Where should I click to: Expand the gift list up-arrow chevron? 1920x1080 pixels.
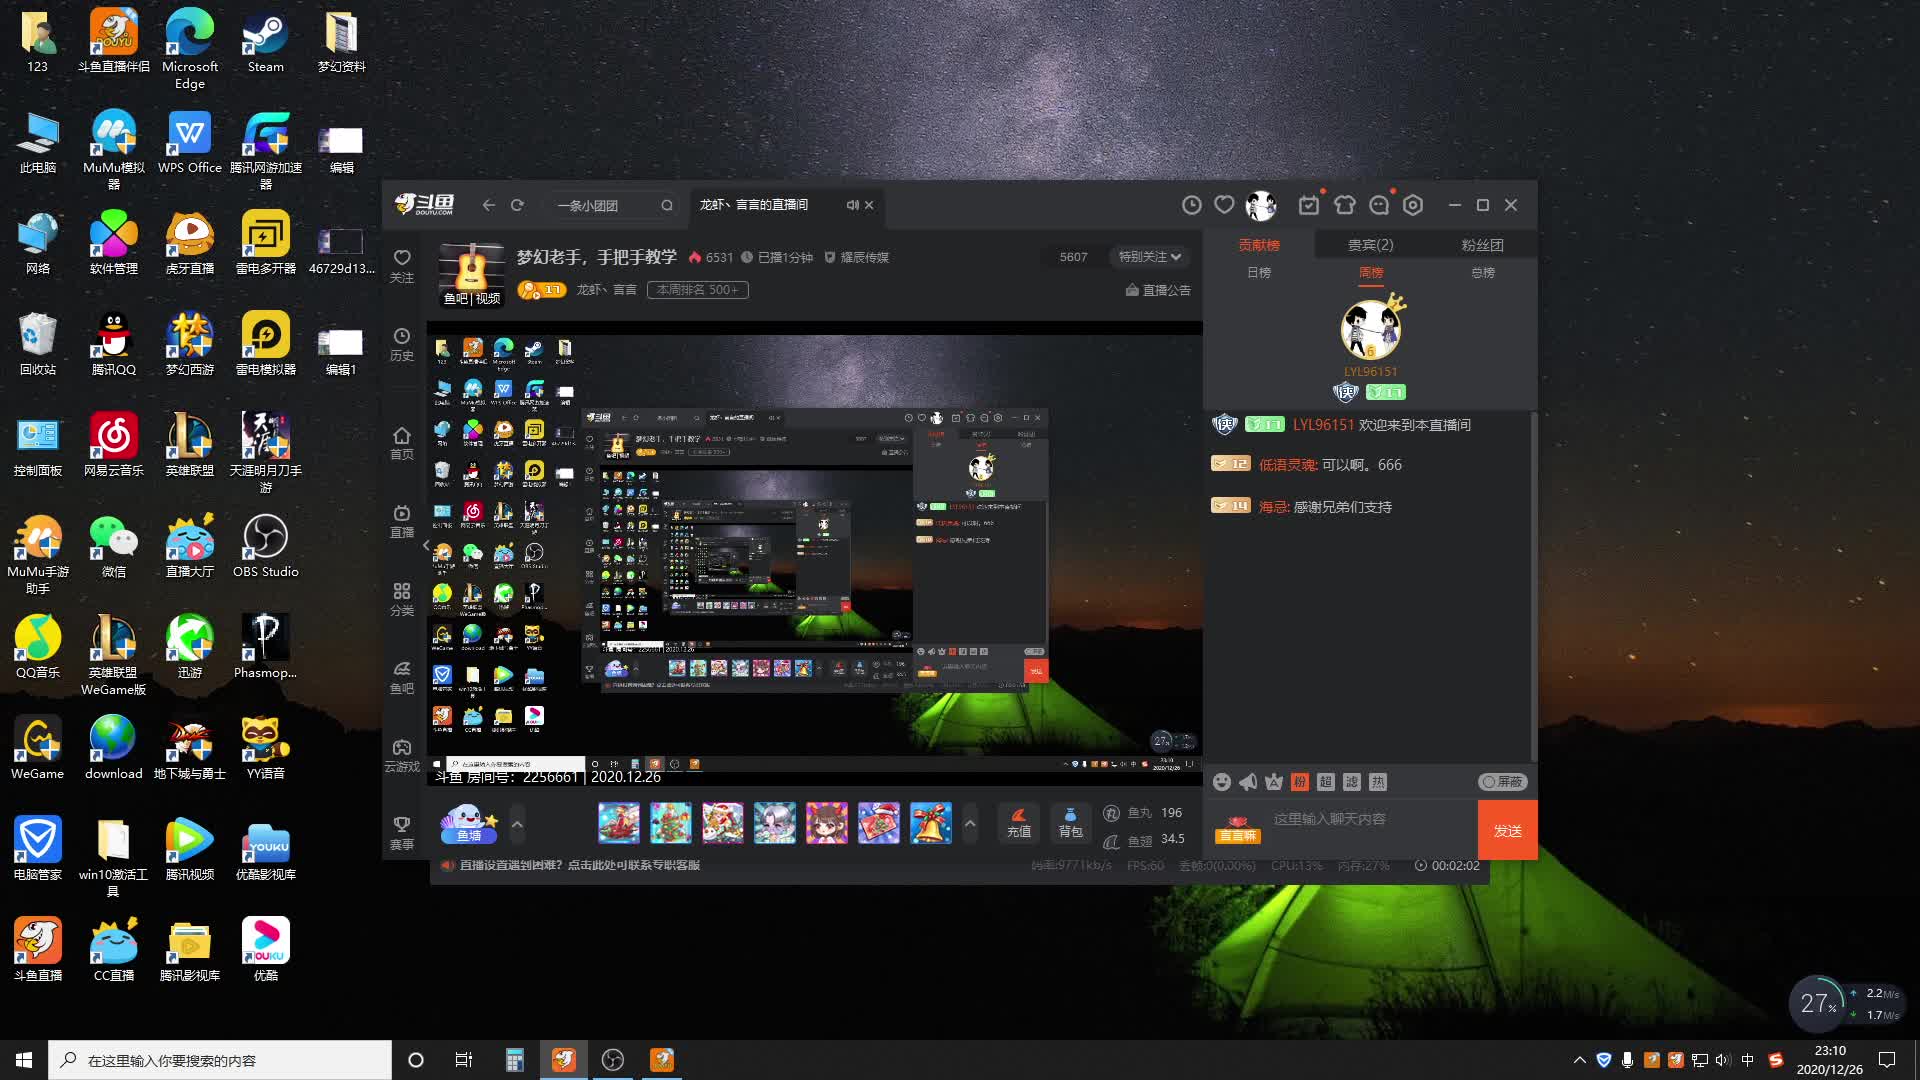pos(969,824)
